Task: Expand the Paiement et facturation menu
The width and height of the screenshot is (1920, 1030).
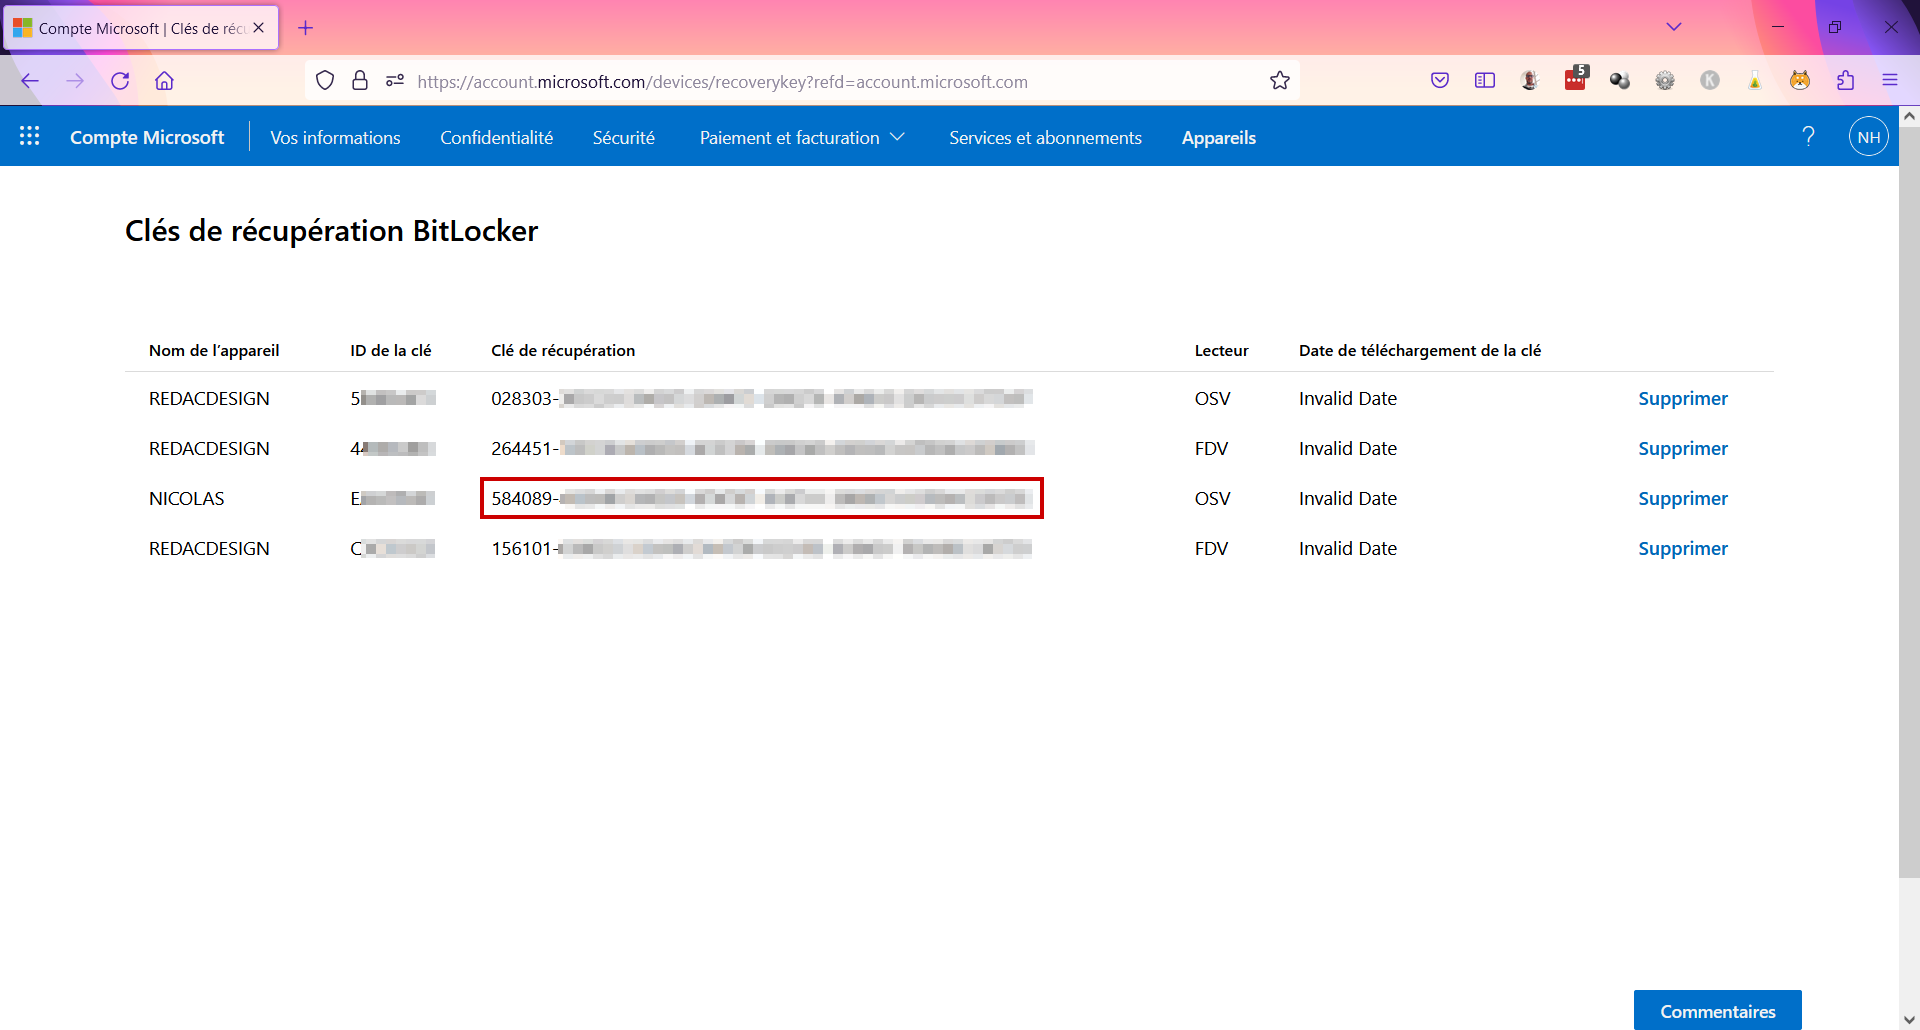Action: pyautogui.click(x=802, y=137)
